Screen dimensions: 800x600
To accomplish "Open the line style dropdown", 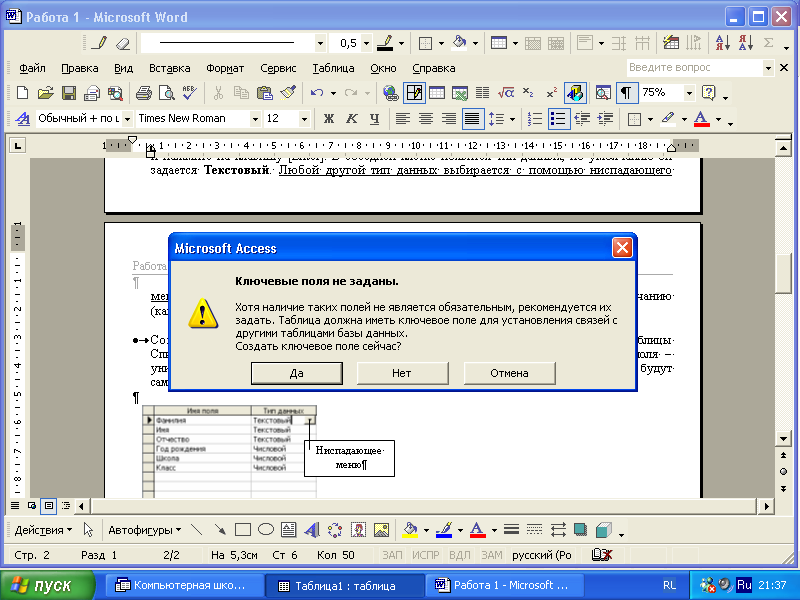I will (320, 43).
